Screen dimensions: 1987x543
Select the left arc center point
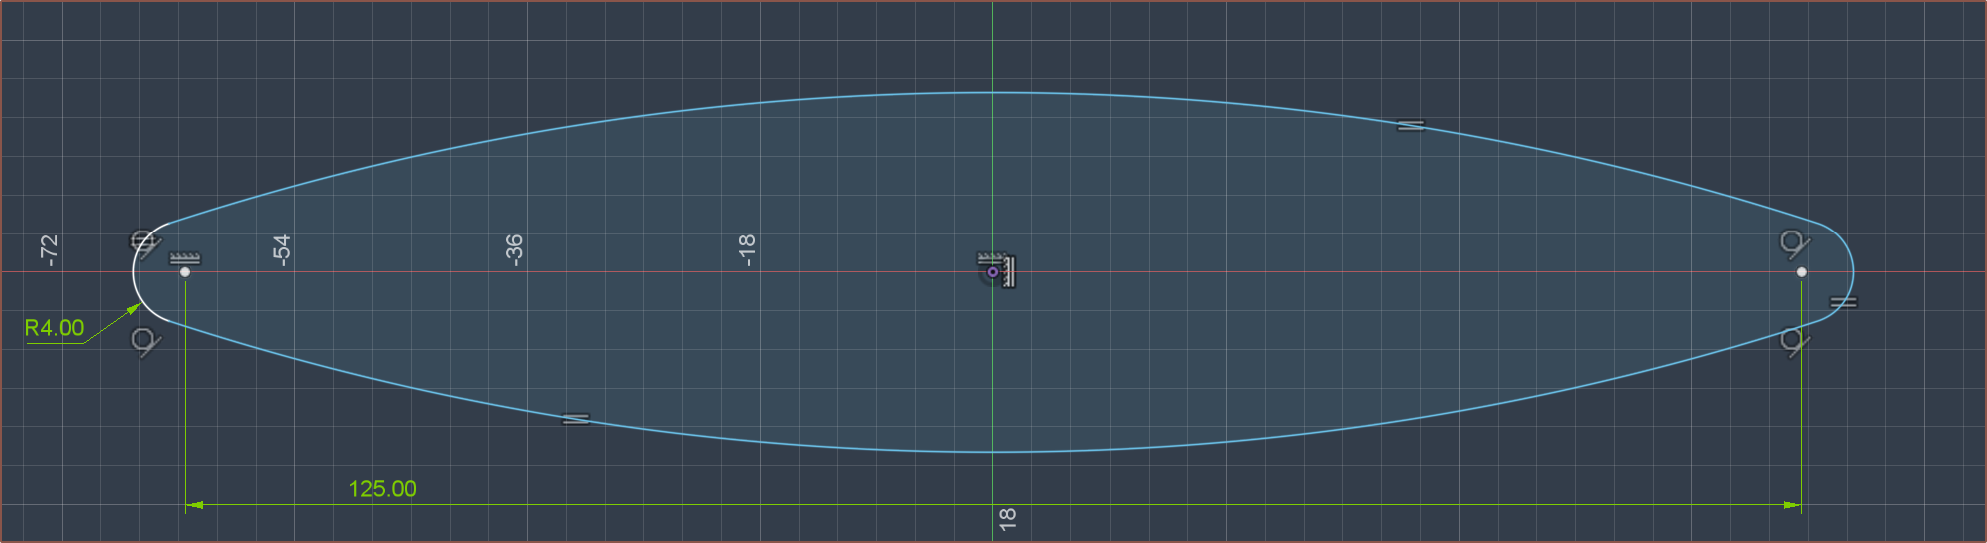[x=185, y=272]
